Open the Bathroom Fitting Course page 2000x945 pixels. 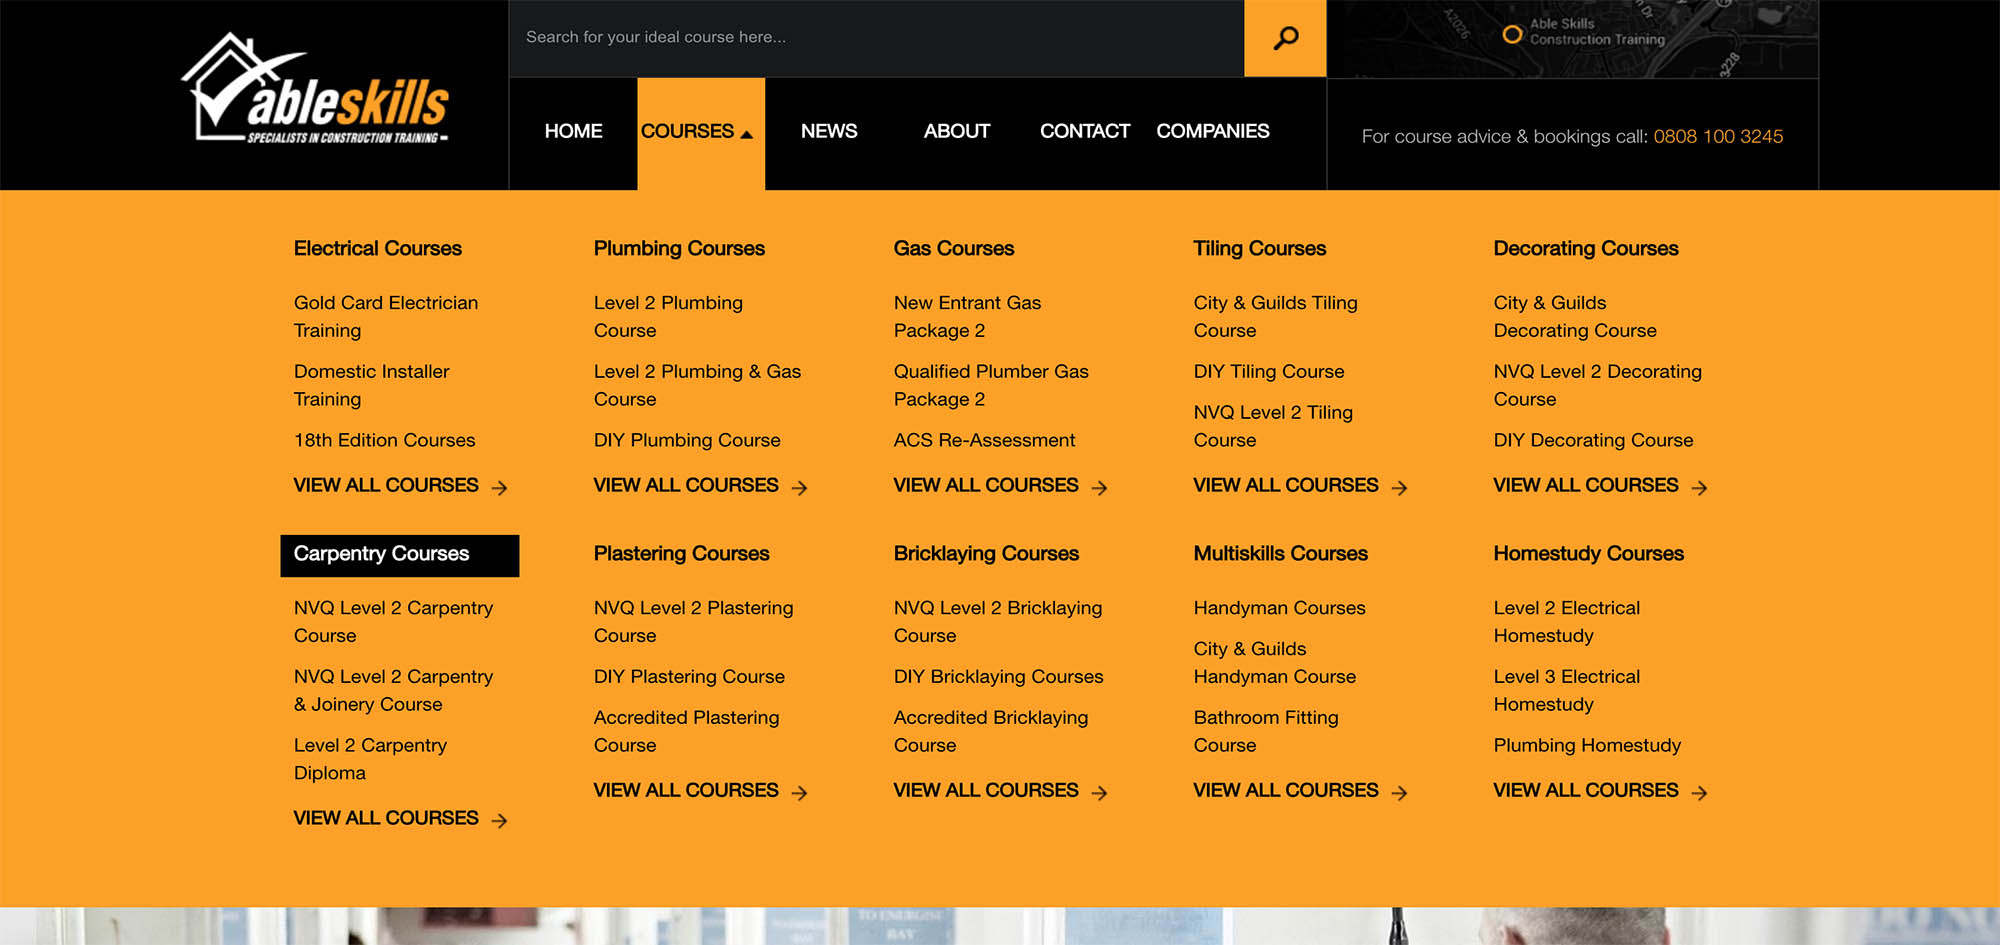[x=1265, y=731]
